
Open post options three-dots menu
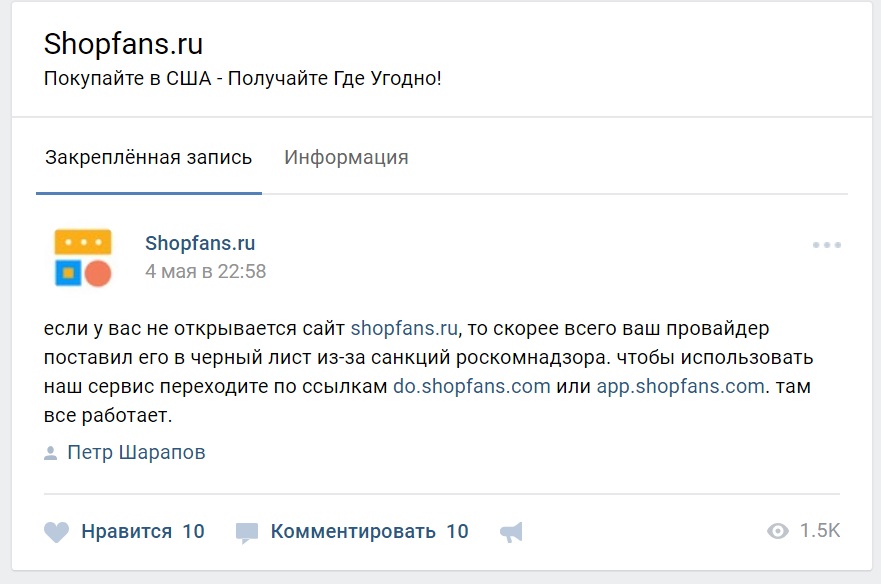click(826, 245)
